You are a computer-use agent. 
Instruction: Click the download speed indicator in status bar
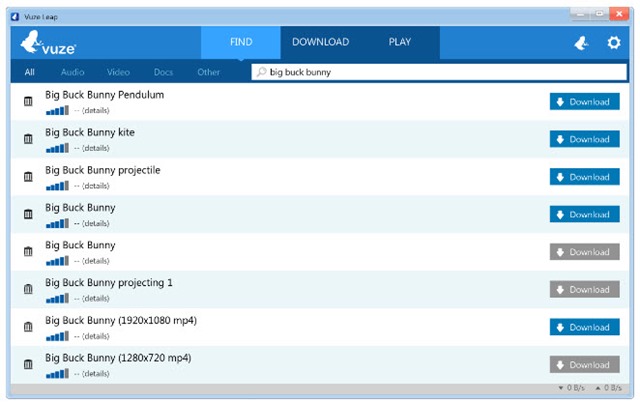coord(571,387)
